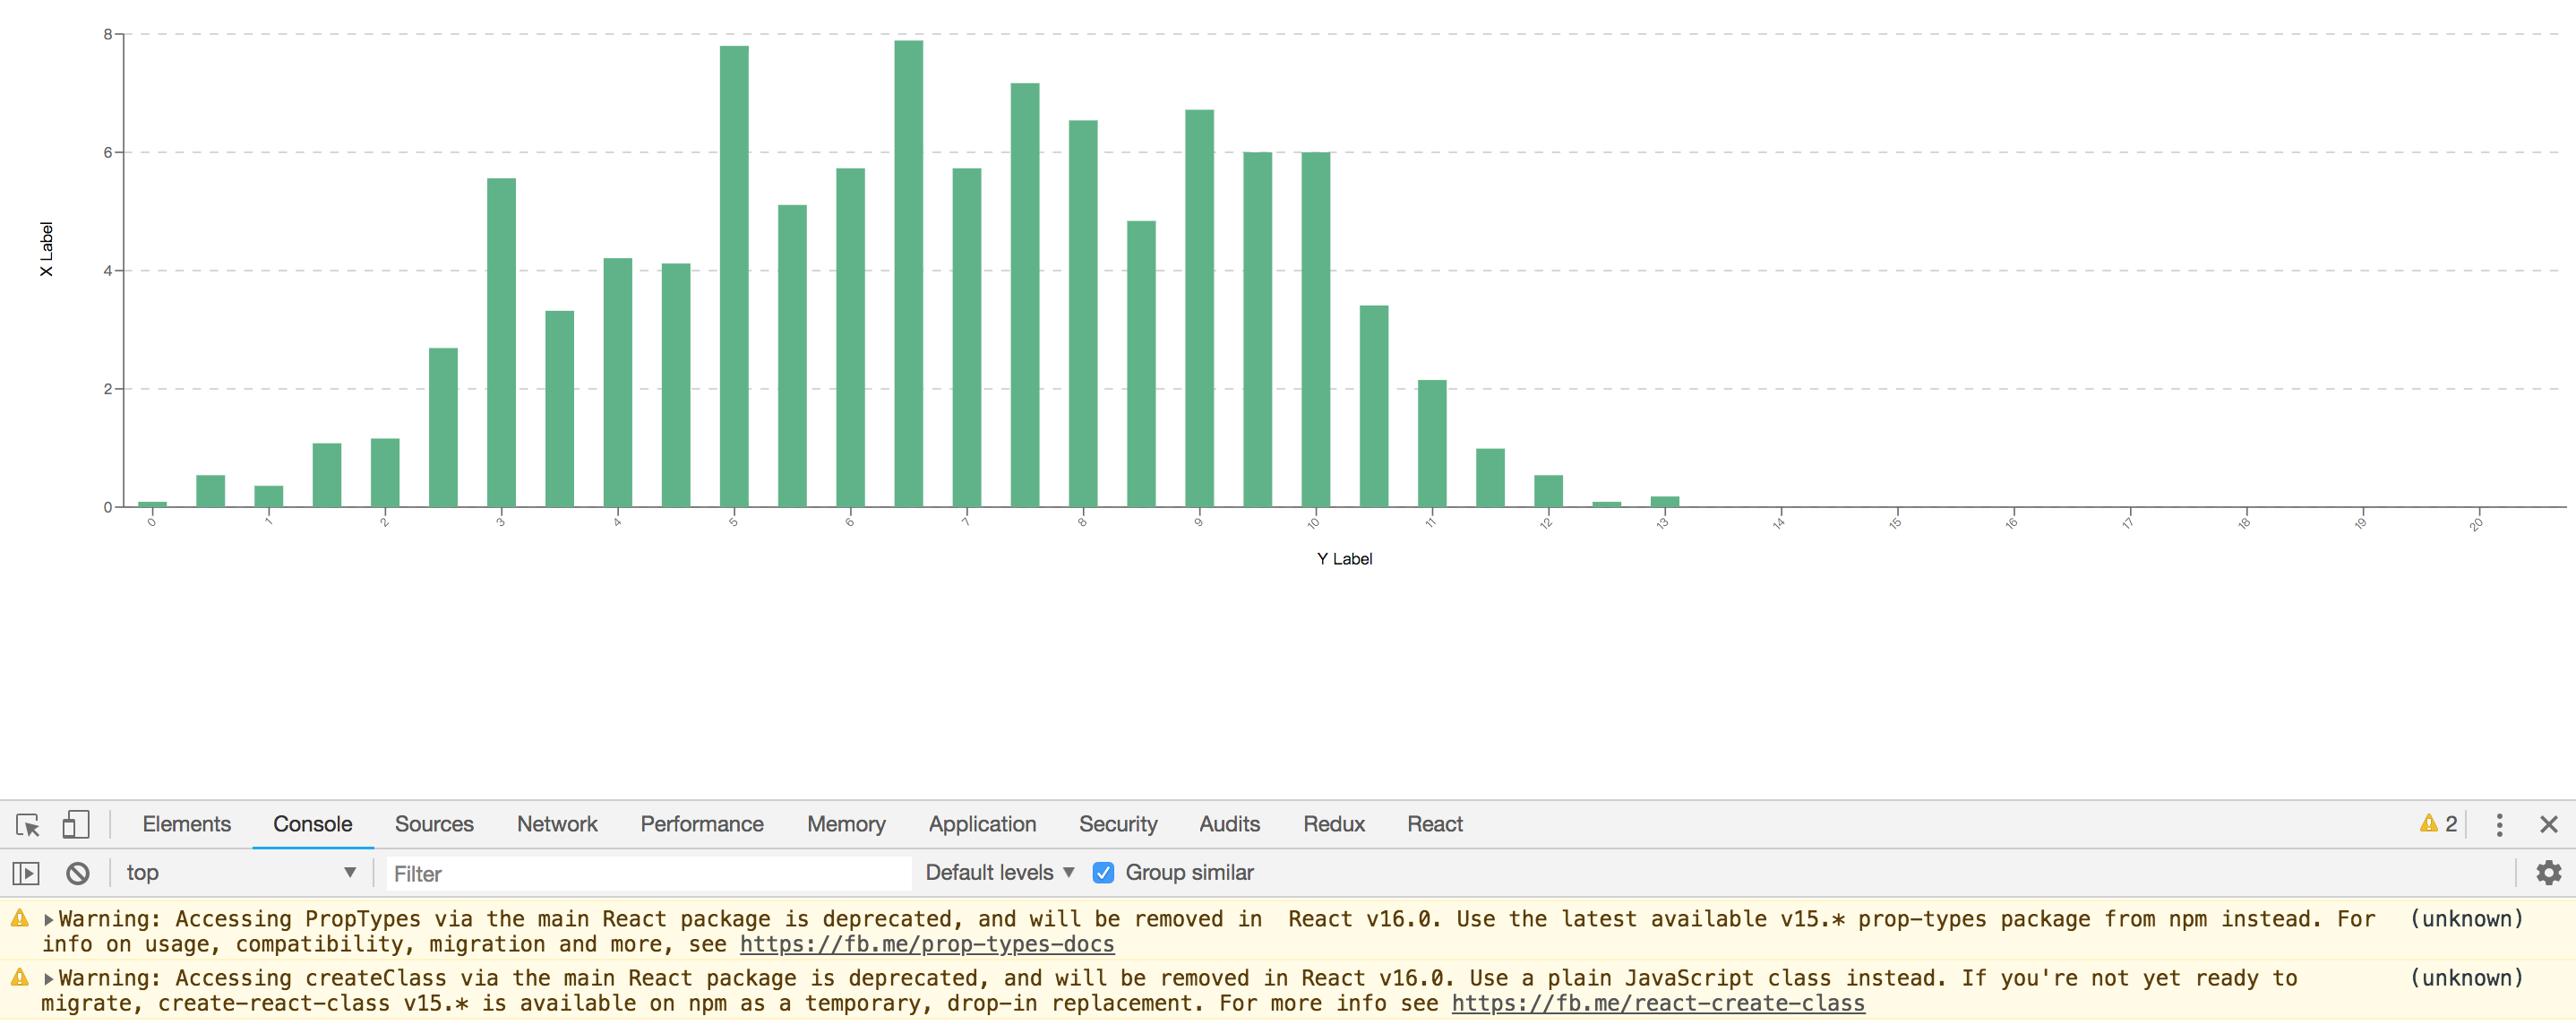Open the customize DevTools three-dot menu

click(x=2499, y=825)
